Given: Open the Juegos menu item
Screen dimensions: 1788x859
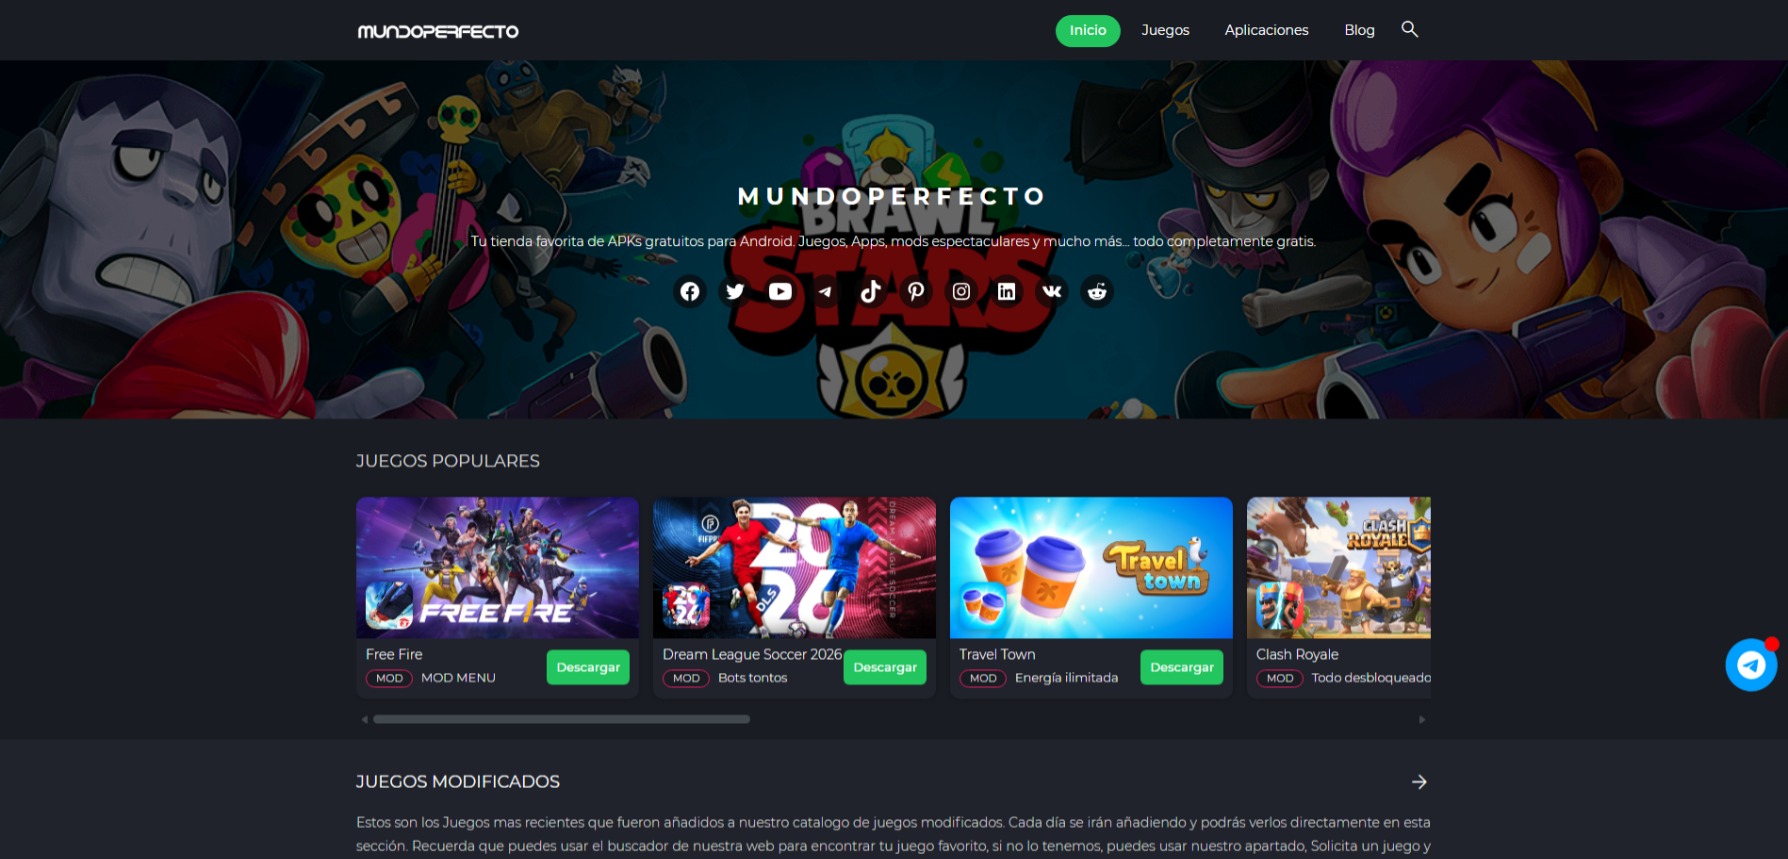Looking at the screenshot, I should (x=1165, y=30).
